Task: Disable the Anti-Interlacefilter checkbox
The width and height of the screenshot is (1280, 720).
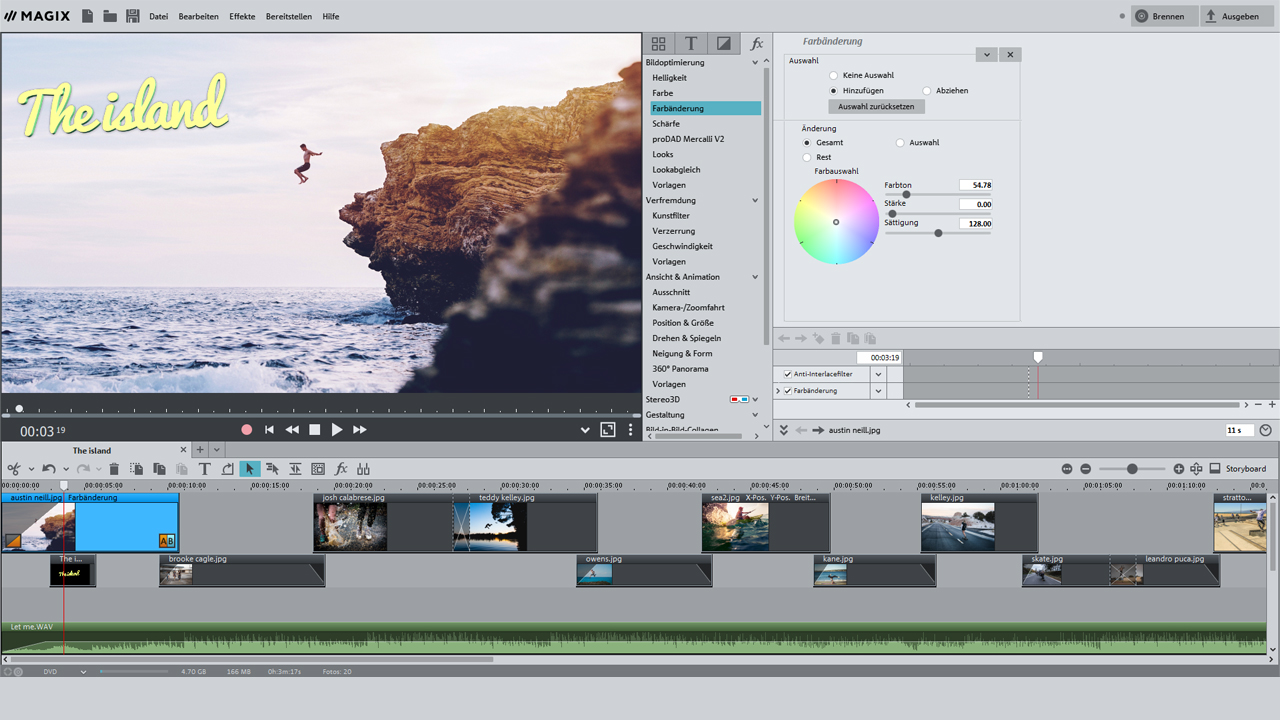Action: 790,372
